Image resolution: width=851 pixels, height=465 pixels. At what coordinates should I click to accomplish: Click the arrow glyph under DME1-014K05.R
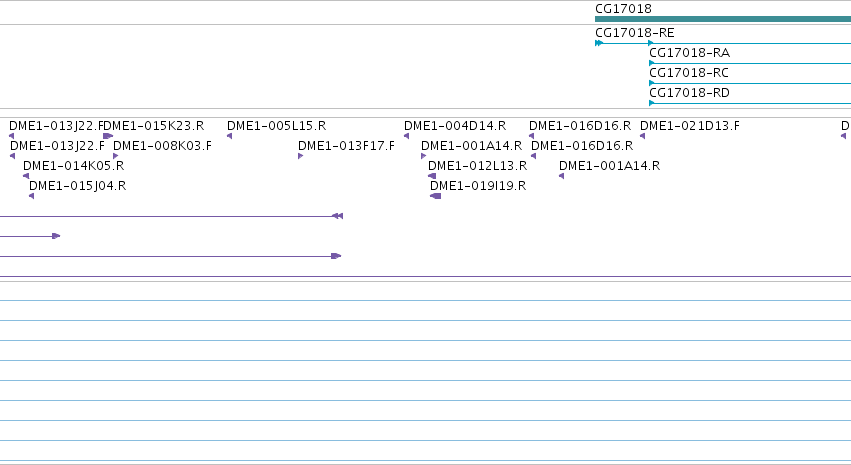26,176
